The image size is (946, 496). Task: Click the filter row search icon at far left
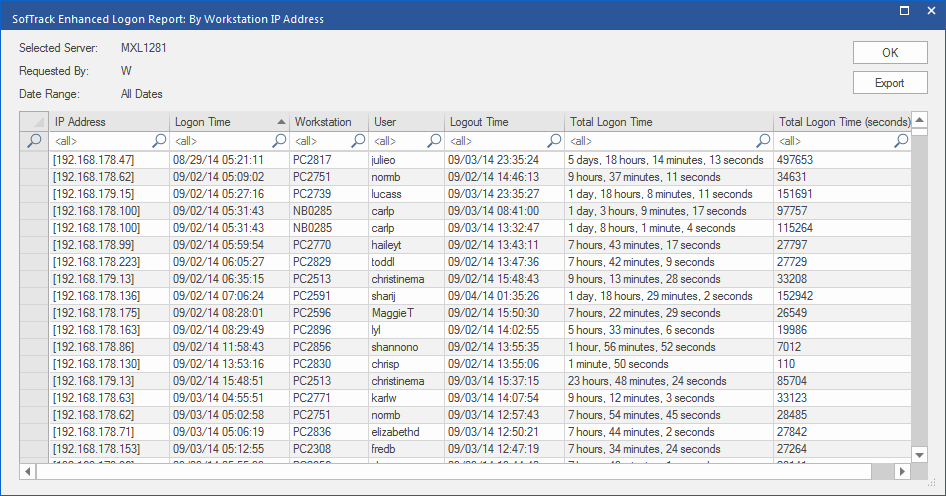pos(34,141)
